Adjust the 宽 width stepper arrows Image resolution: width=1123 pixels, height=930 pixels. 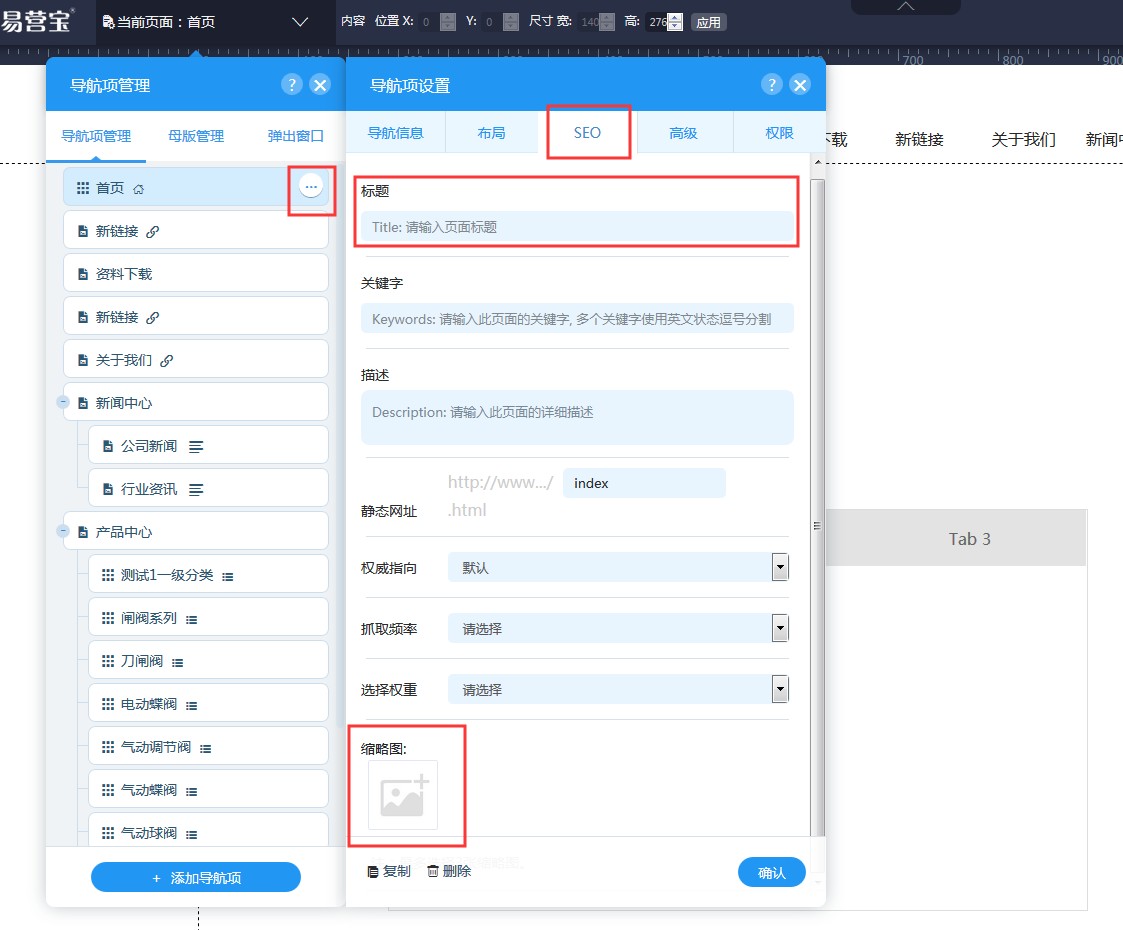coord(607,21)
